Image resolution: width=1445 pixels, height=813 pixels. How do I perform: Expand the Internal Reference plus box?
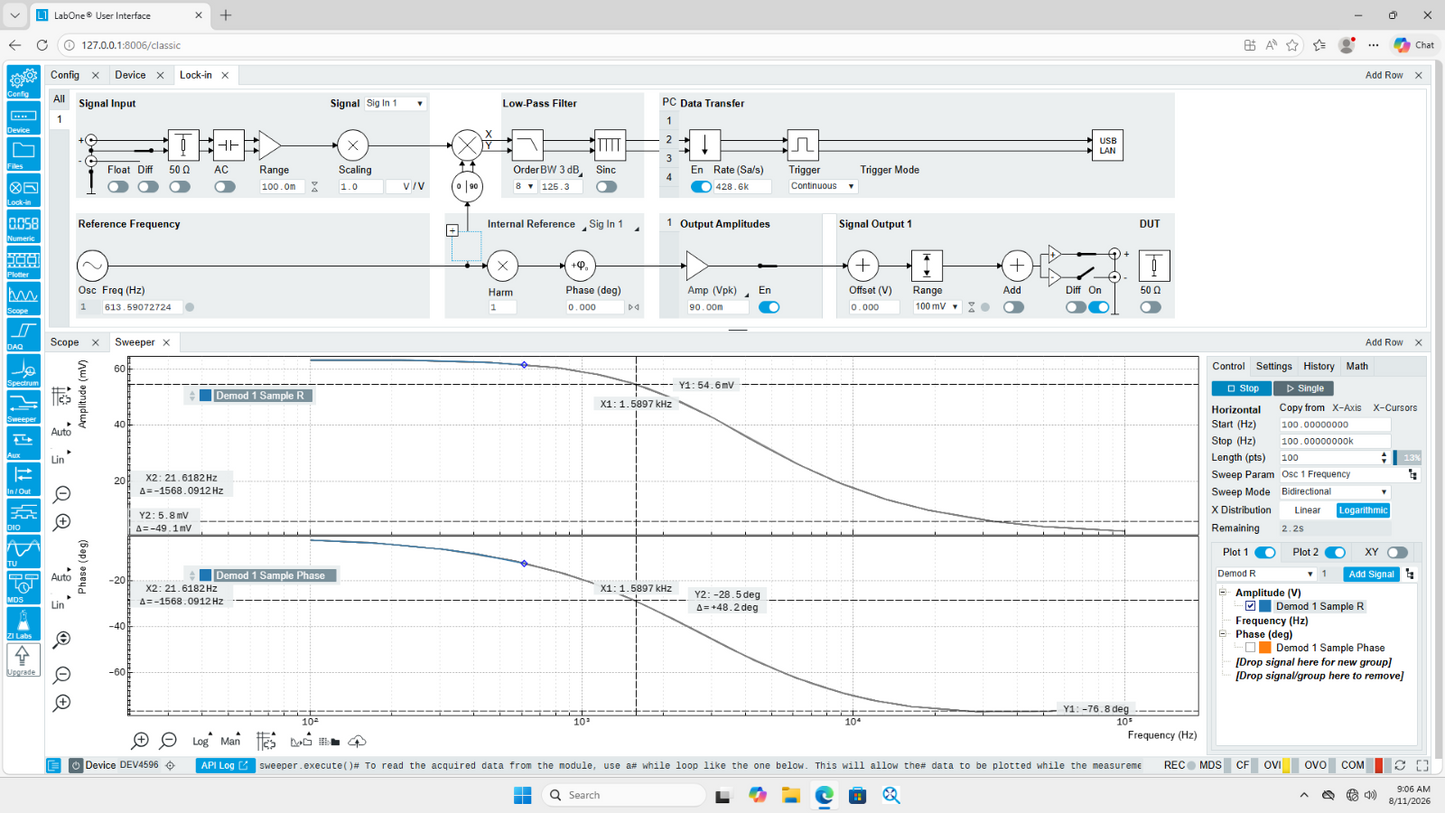coord(452,231)
